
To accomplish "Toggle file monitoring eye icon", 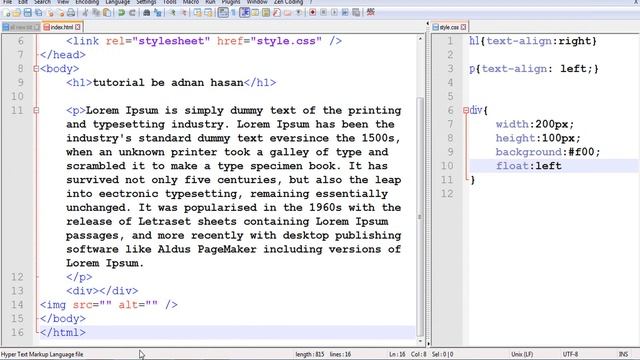I will tap(298, 13).
